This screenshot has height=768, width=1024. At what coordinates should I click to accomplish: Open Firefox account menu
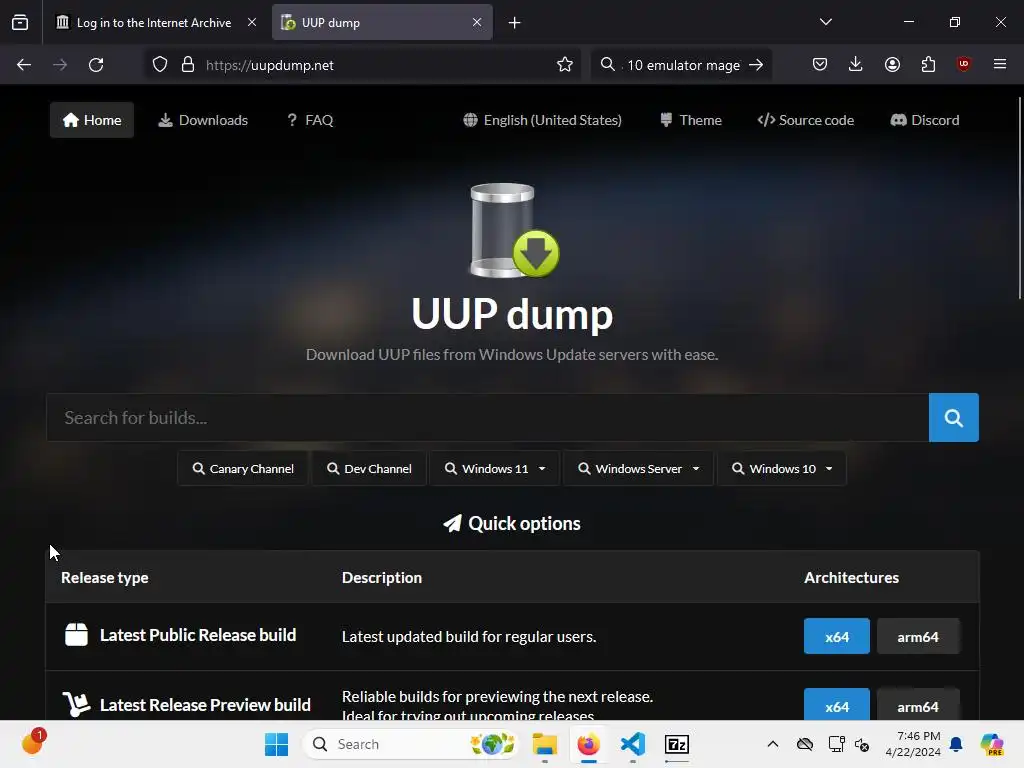click(892, 65)
